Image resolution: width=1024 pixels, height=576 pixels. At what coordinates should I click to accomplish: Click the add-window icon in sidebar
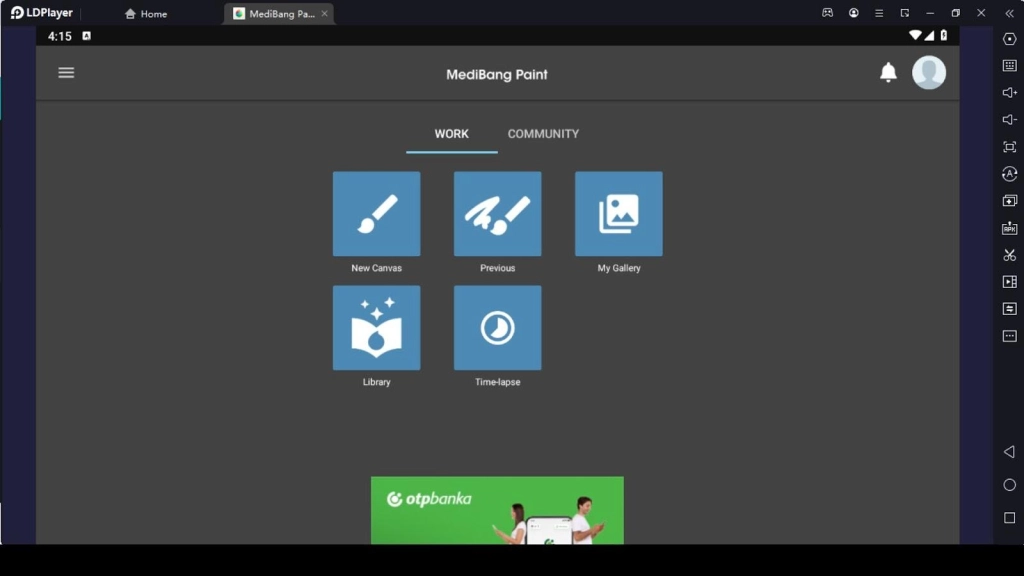1010,201
